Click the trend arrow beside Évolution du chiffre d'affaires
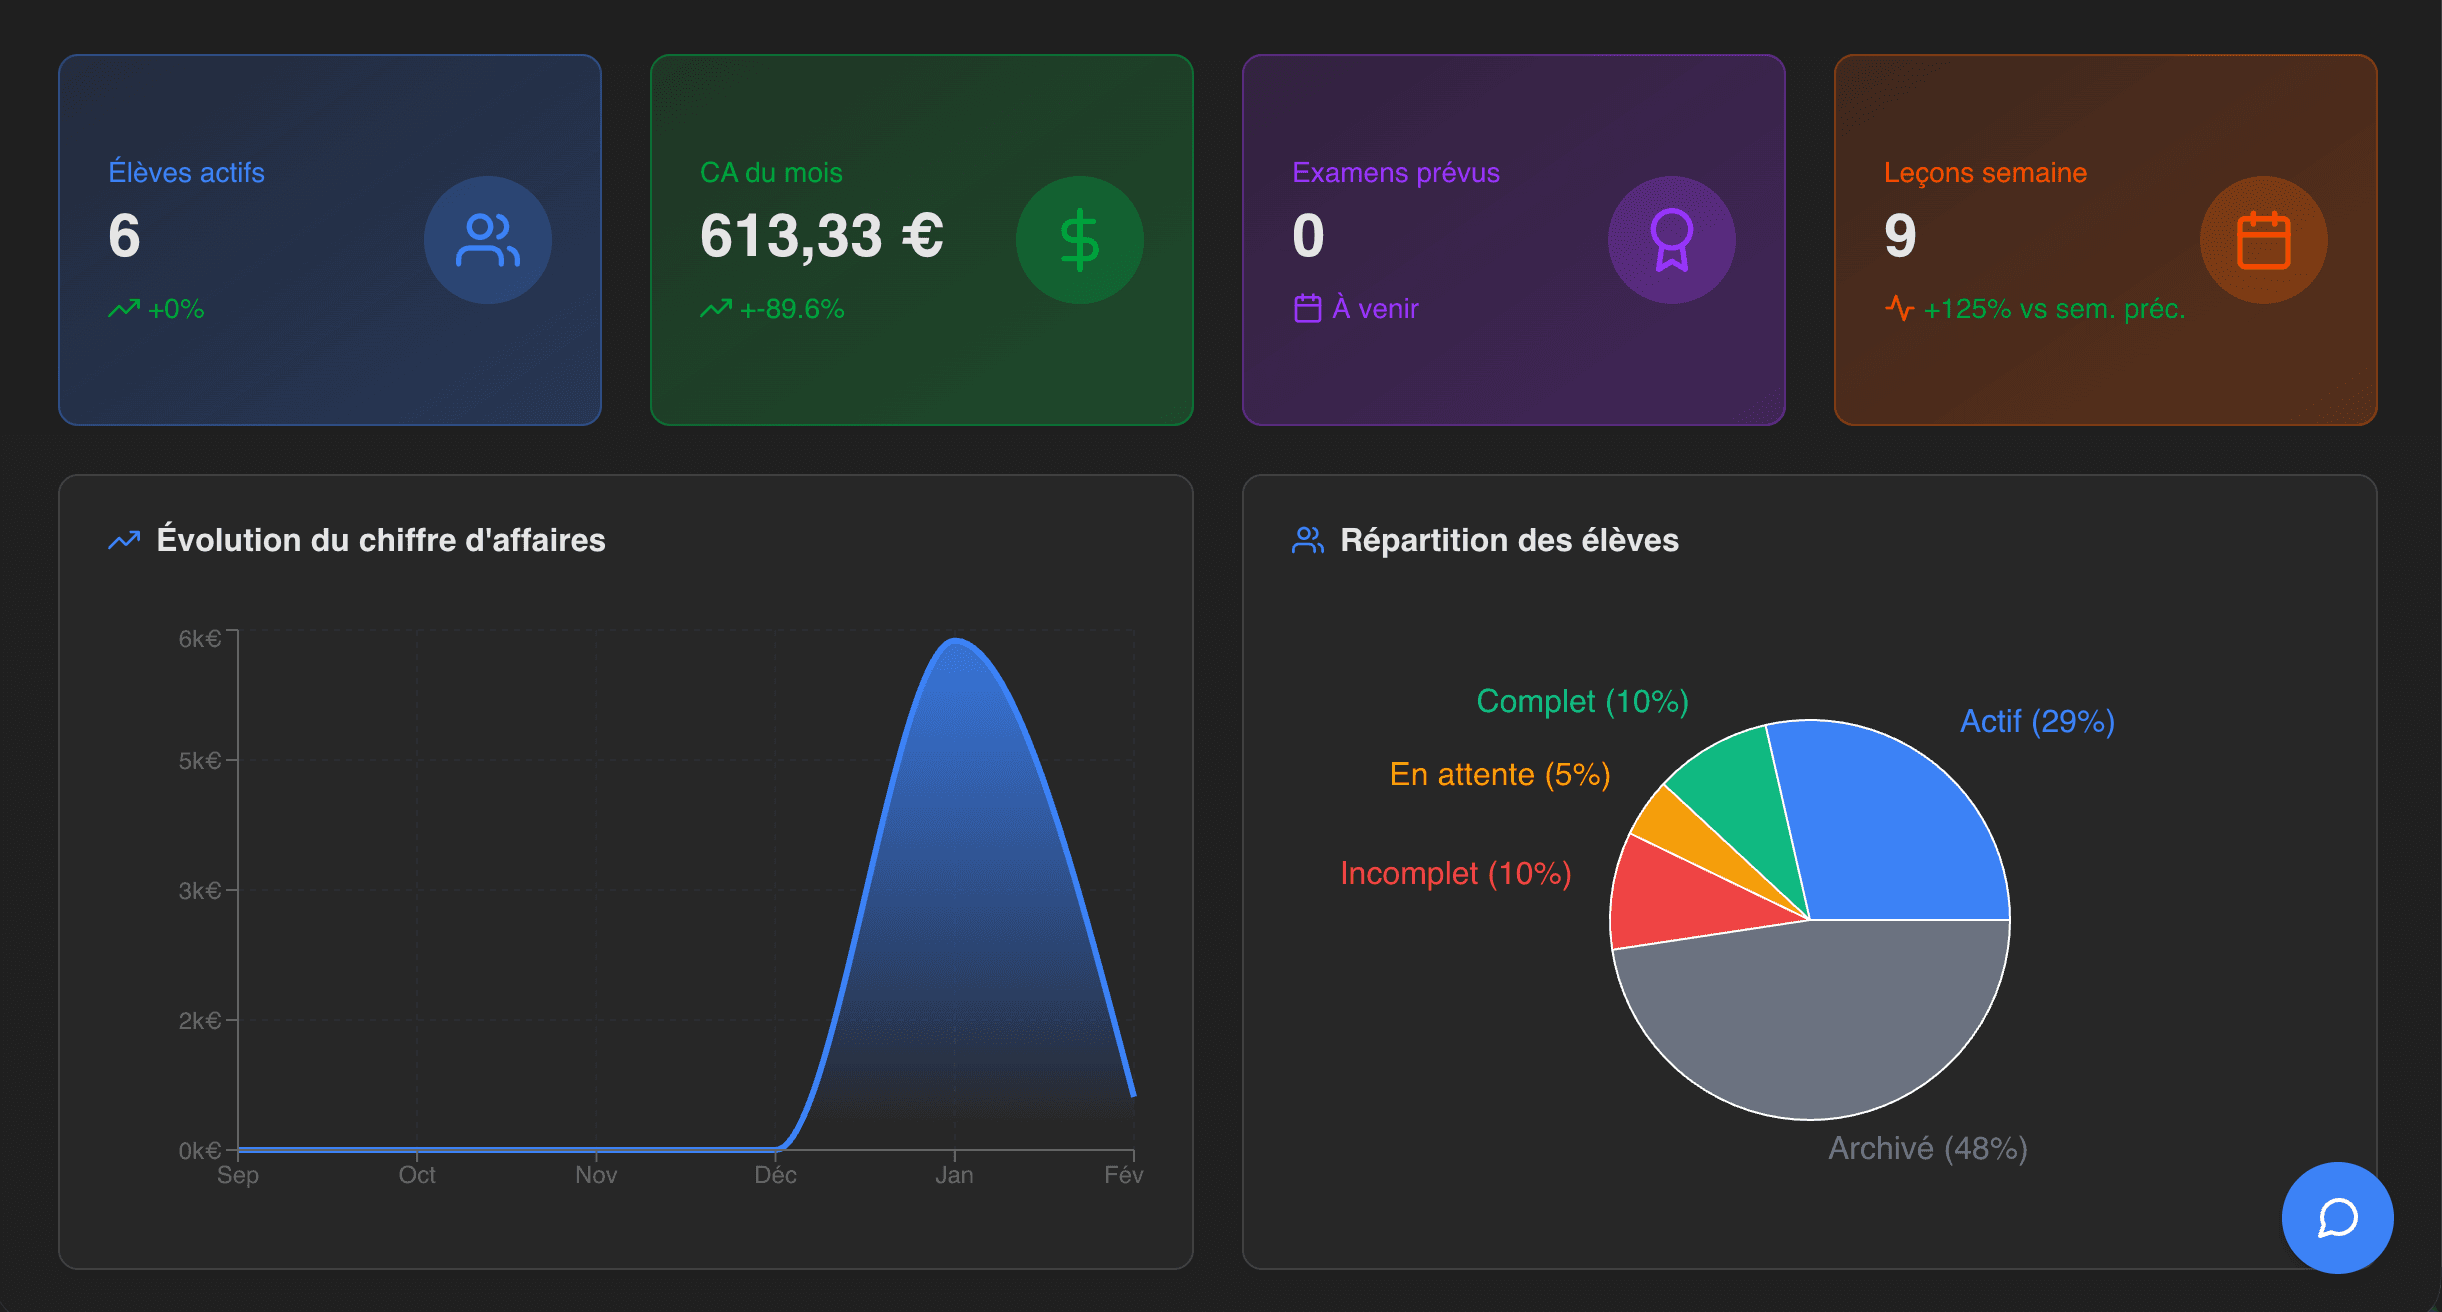 (123, 540)
